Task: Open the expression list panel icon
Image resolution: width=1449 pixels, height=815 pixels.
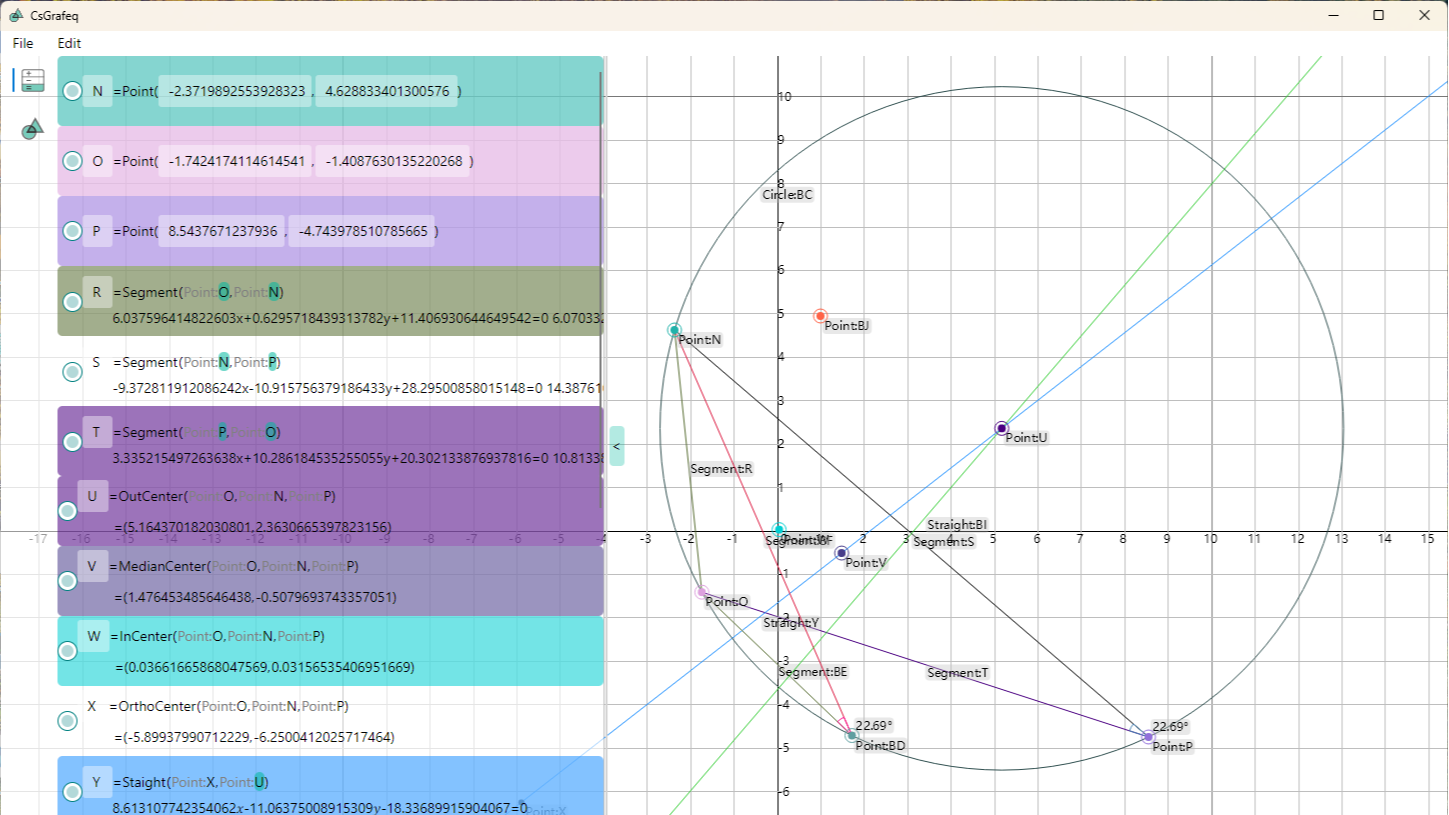Action: point(33,81)
